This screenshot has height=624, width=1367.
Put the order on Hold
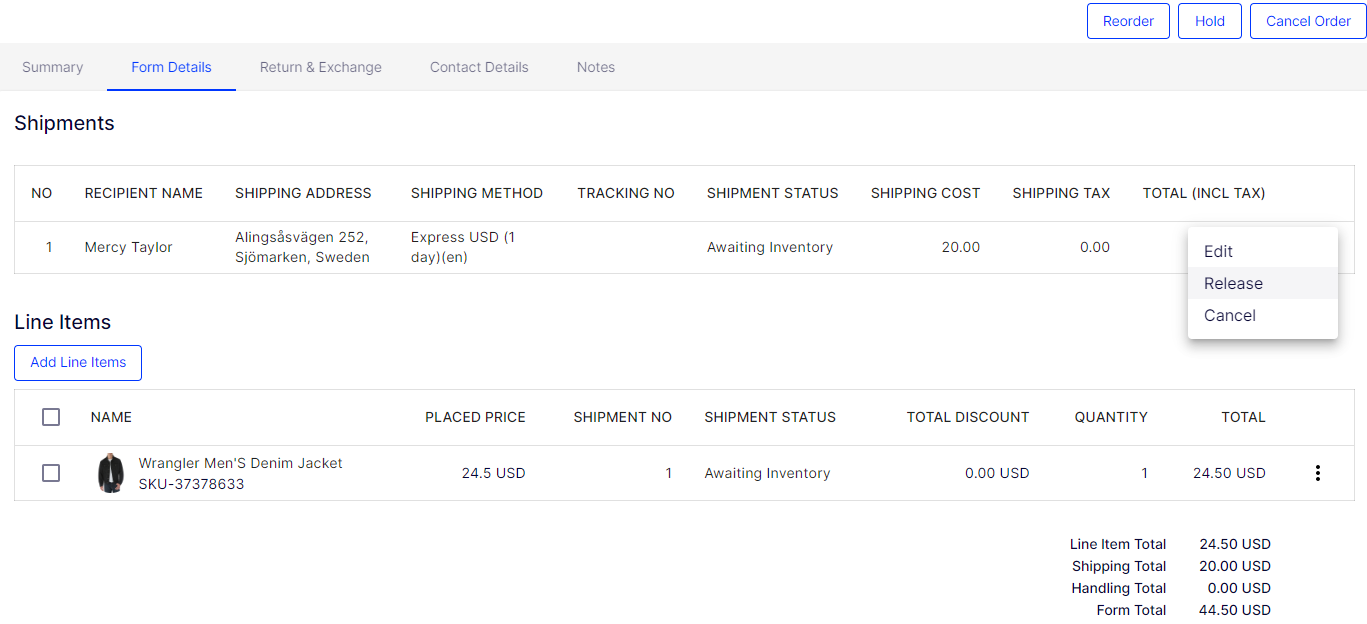[x=1209, y=20]
